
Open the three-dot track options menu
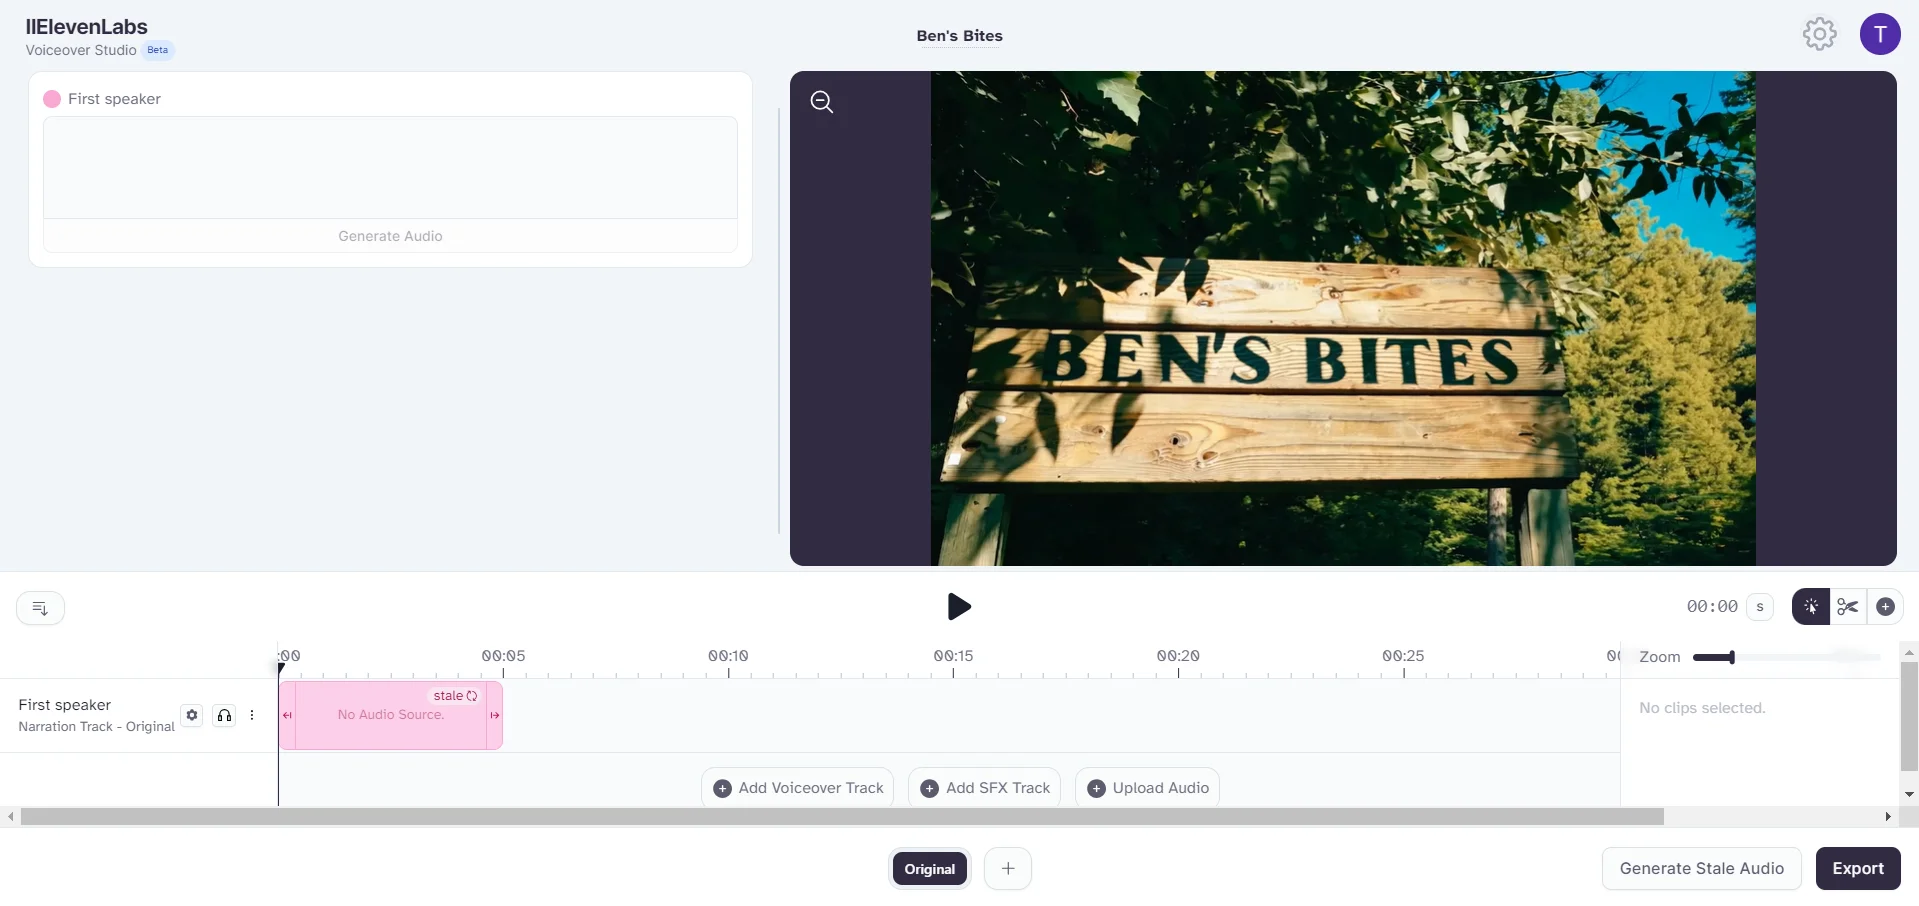[x=252, y=715]
